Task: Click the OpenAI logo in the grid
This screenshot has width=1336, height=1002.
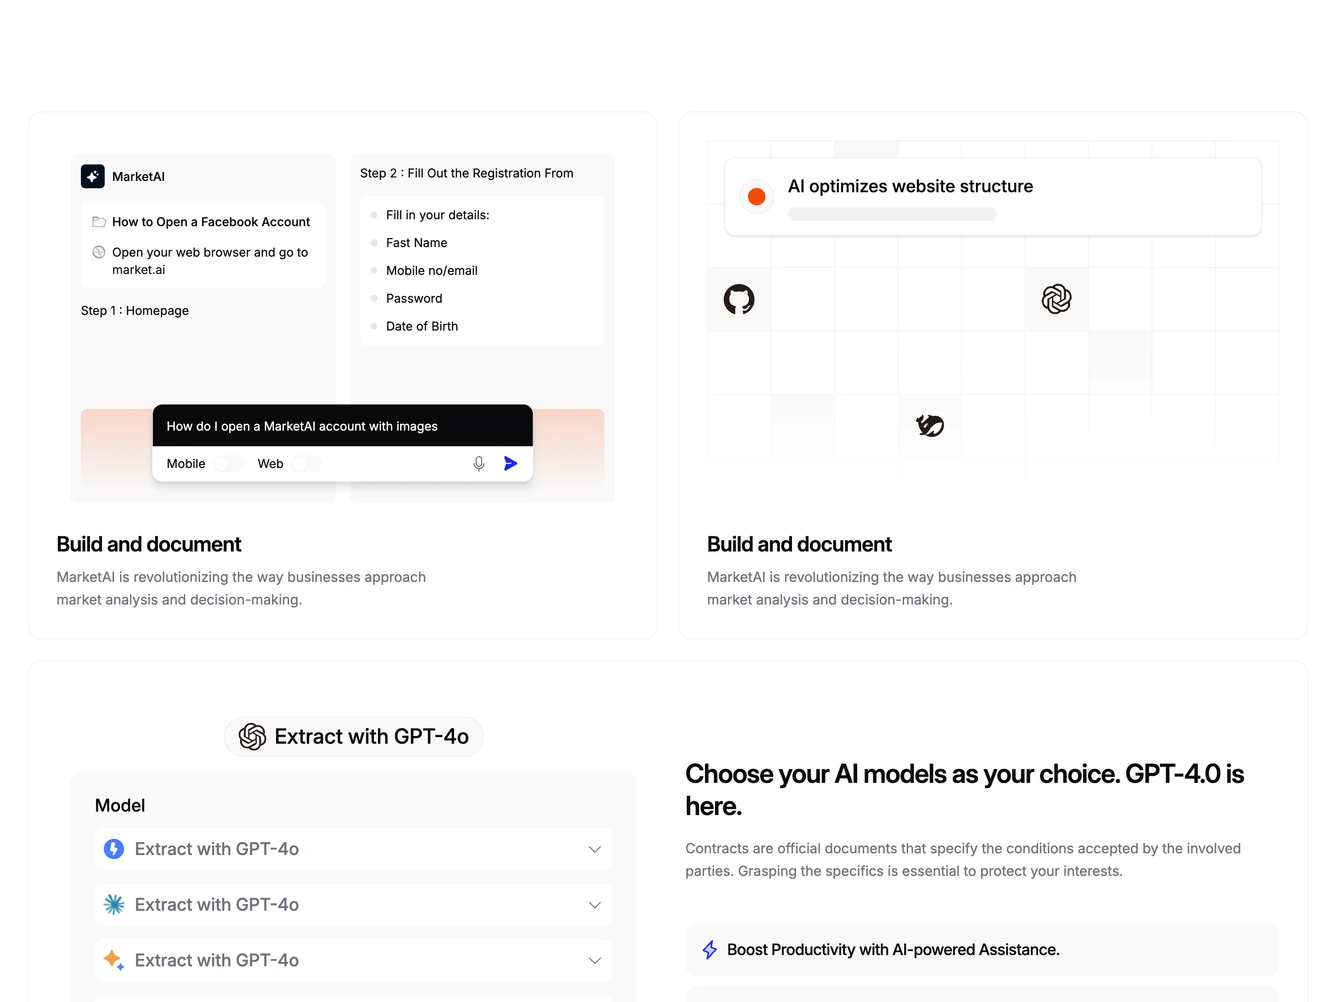Action: click(x=1057, y=299)
